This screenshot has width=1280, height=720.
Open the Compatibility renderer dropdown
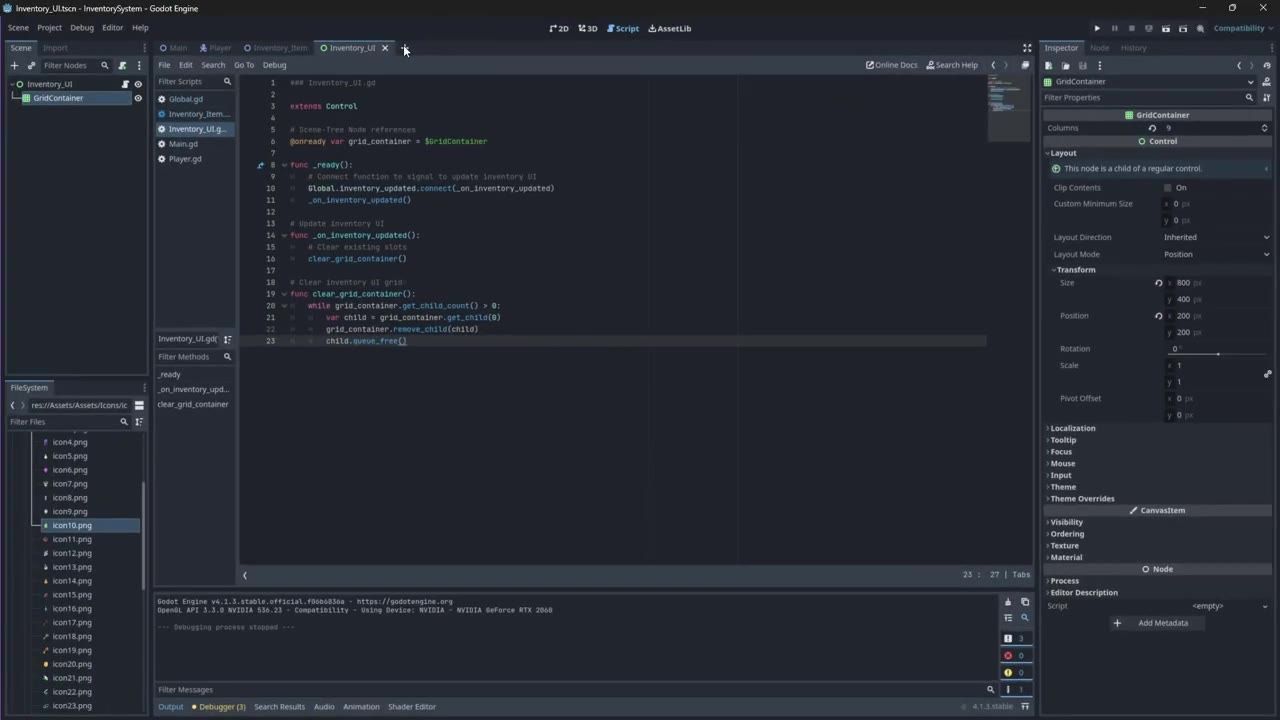1241,28
